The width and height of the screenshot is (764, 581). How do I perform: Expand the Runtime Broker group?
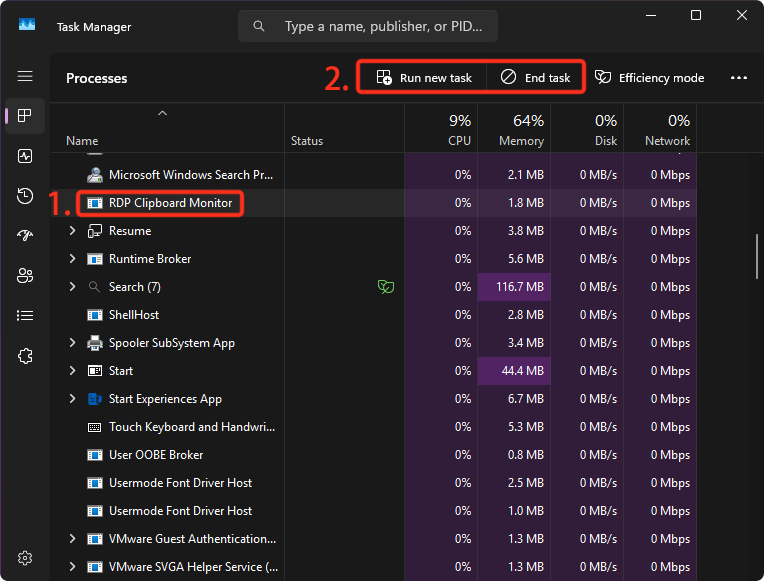point(72,259)
